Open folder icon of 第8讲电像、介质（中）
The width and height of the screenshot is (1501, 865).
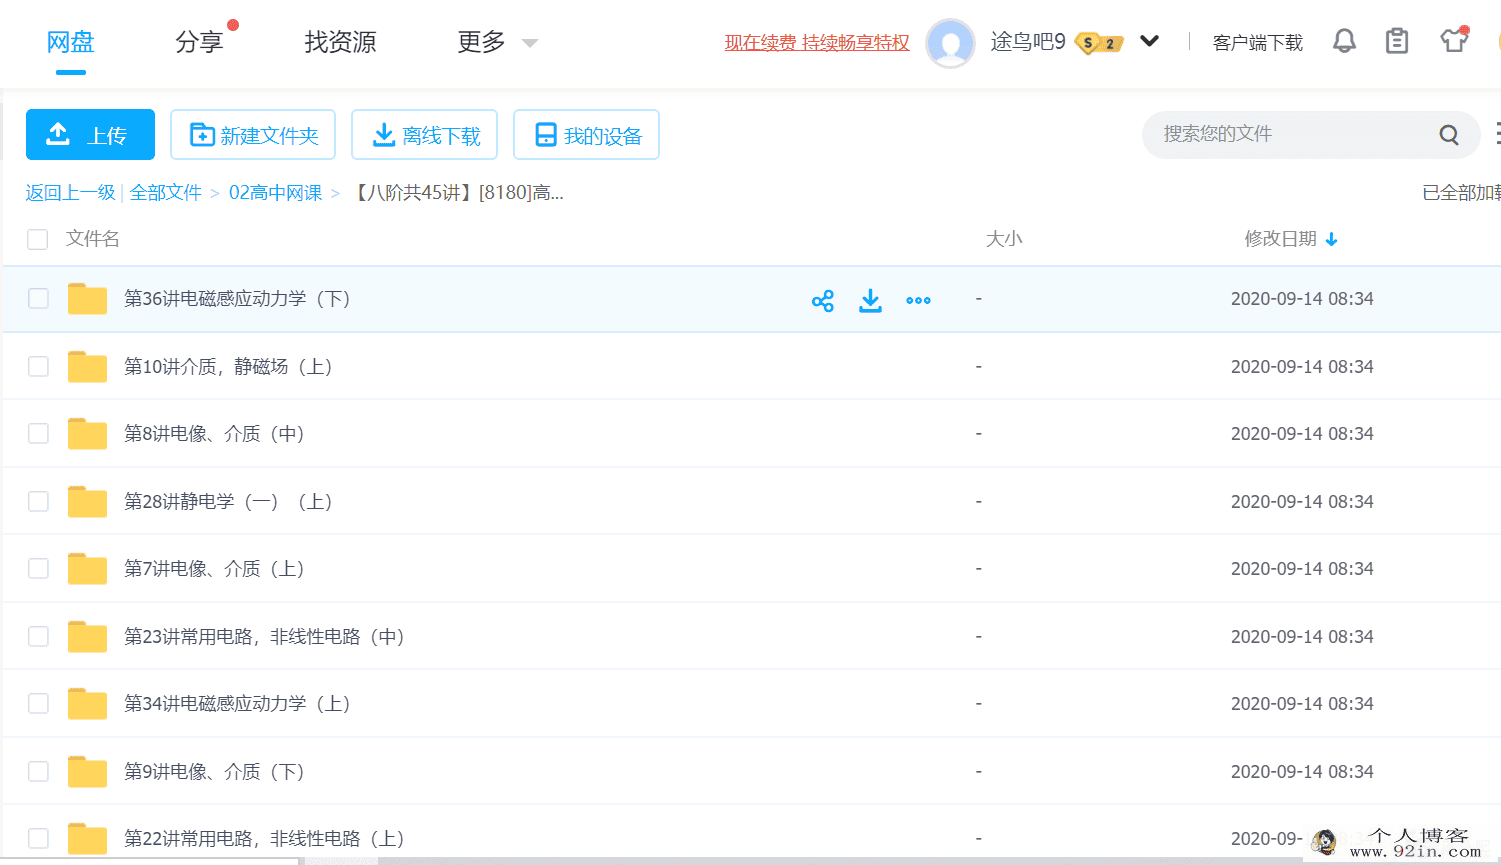coord(87,434)
